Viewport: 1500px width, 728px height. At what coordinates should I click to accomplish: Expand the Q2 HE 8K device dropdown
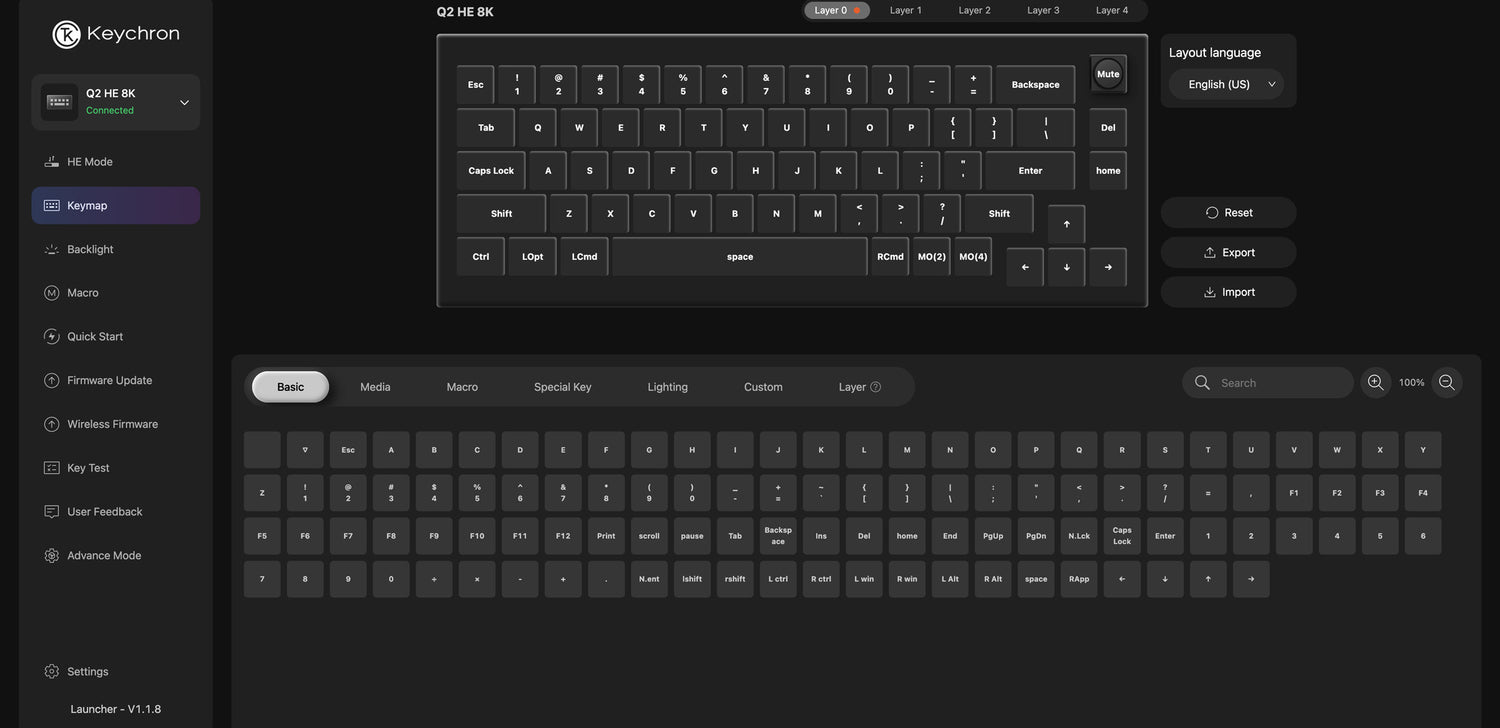click(184, 102)
